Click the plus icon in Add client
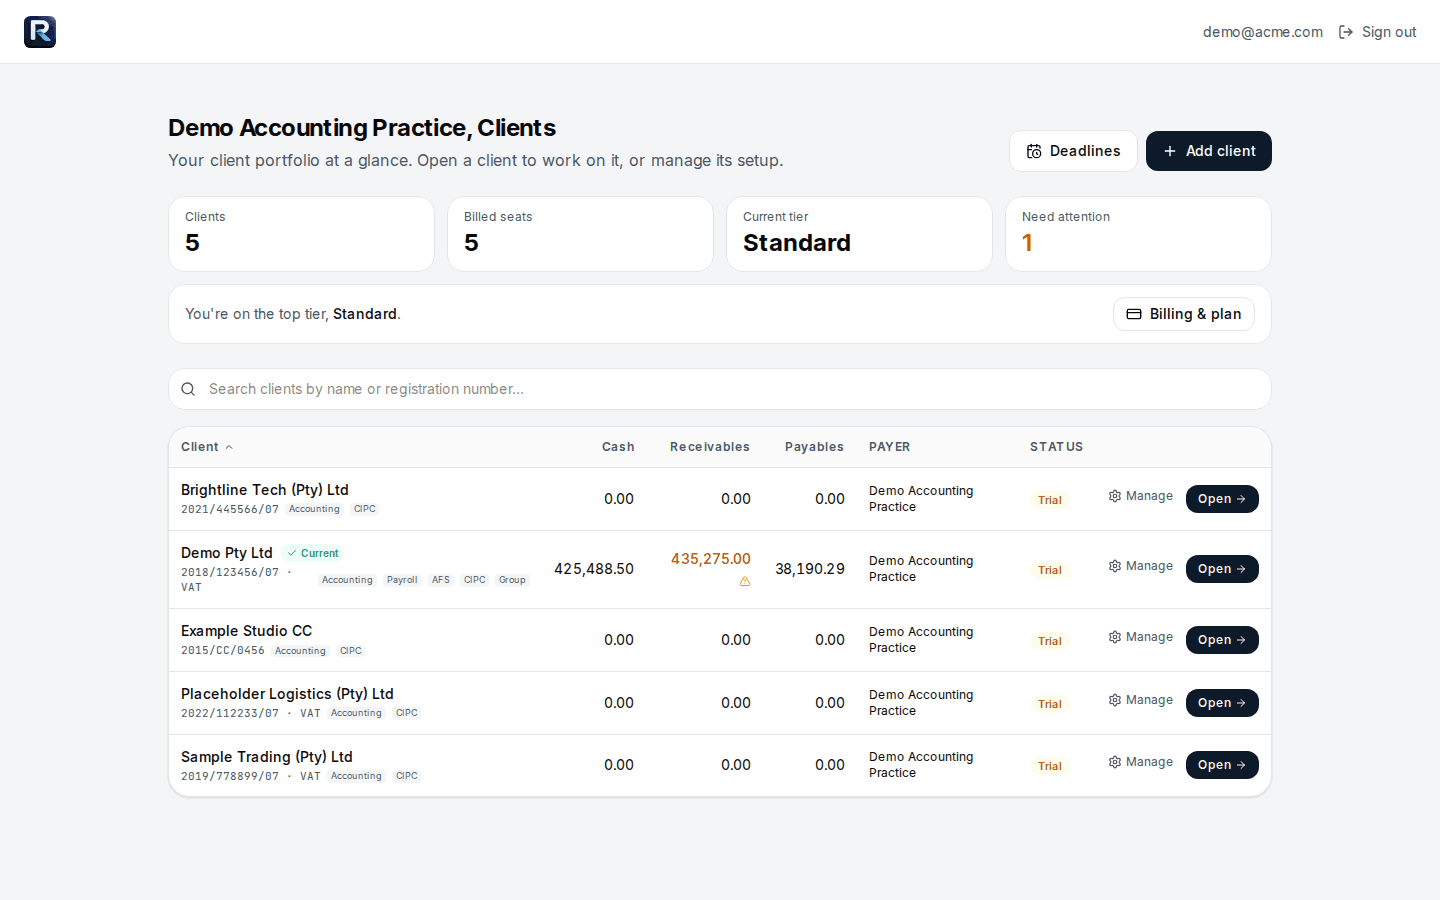This screenshot has height=900, width=1440. click(x=1170, y=151)
